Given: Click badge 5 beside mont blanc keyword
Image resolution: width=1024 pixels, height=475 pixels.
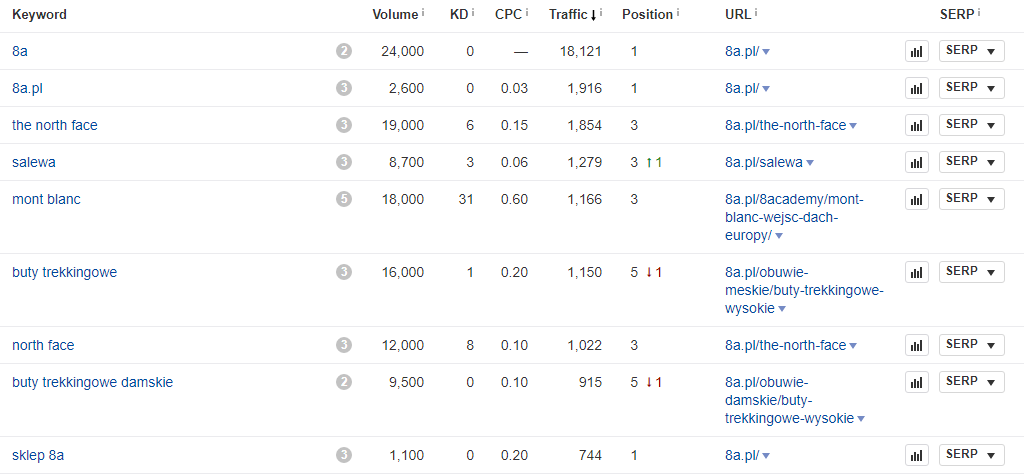Looking at the screenshot, I should [344, 199].
